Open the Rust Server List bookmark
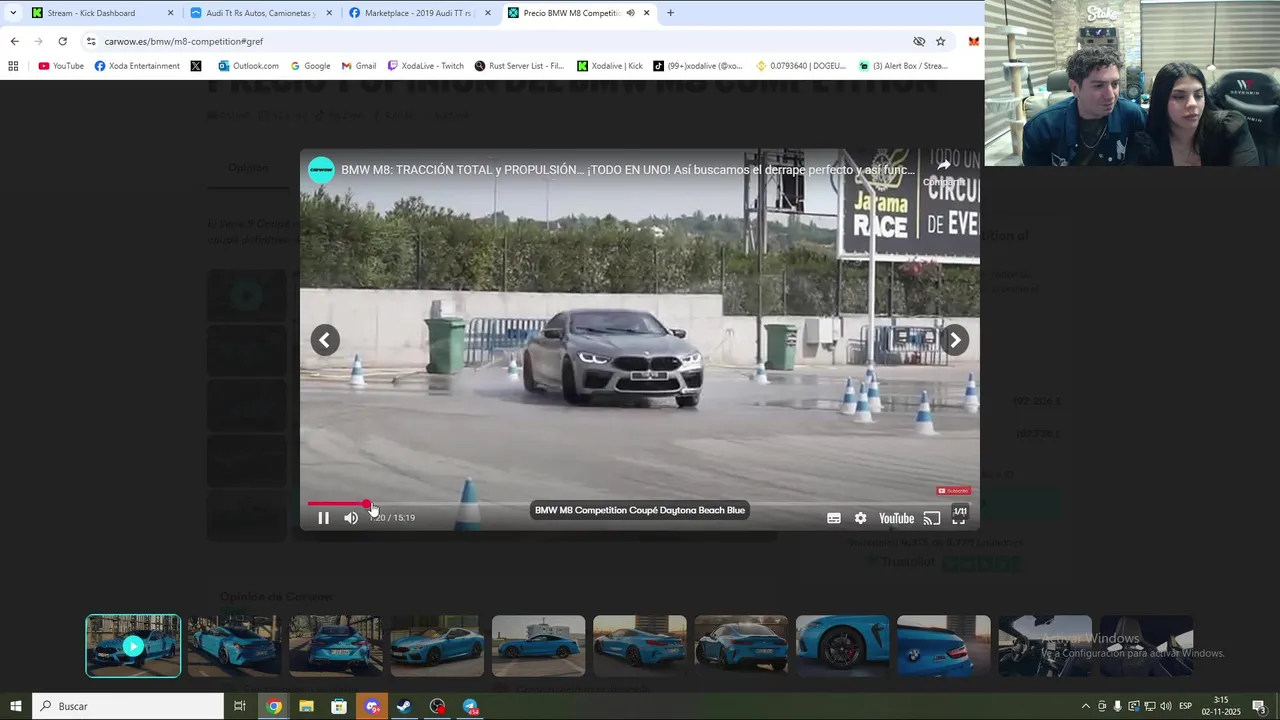The height and width of the screenshot is (720, 1280). (x=521, y=66)
